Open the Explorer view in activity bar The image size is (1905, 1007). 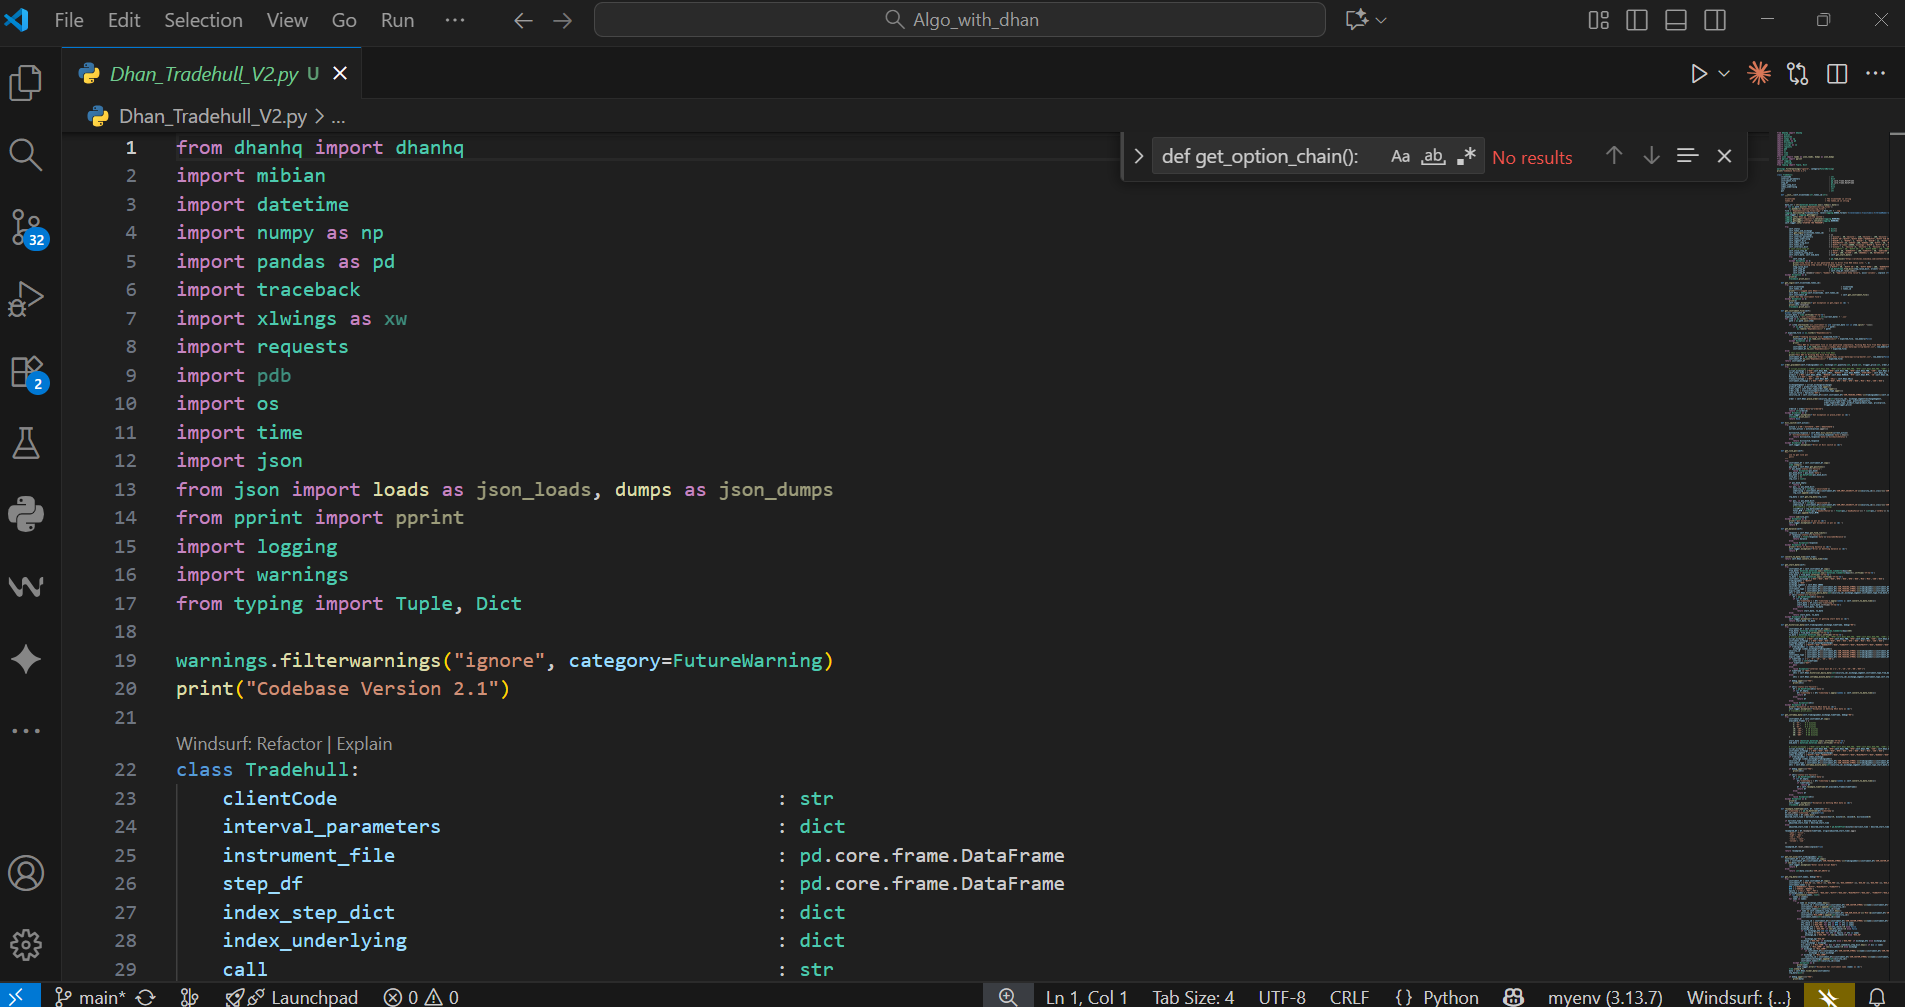(26, 83)
